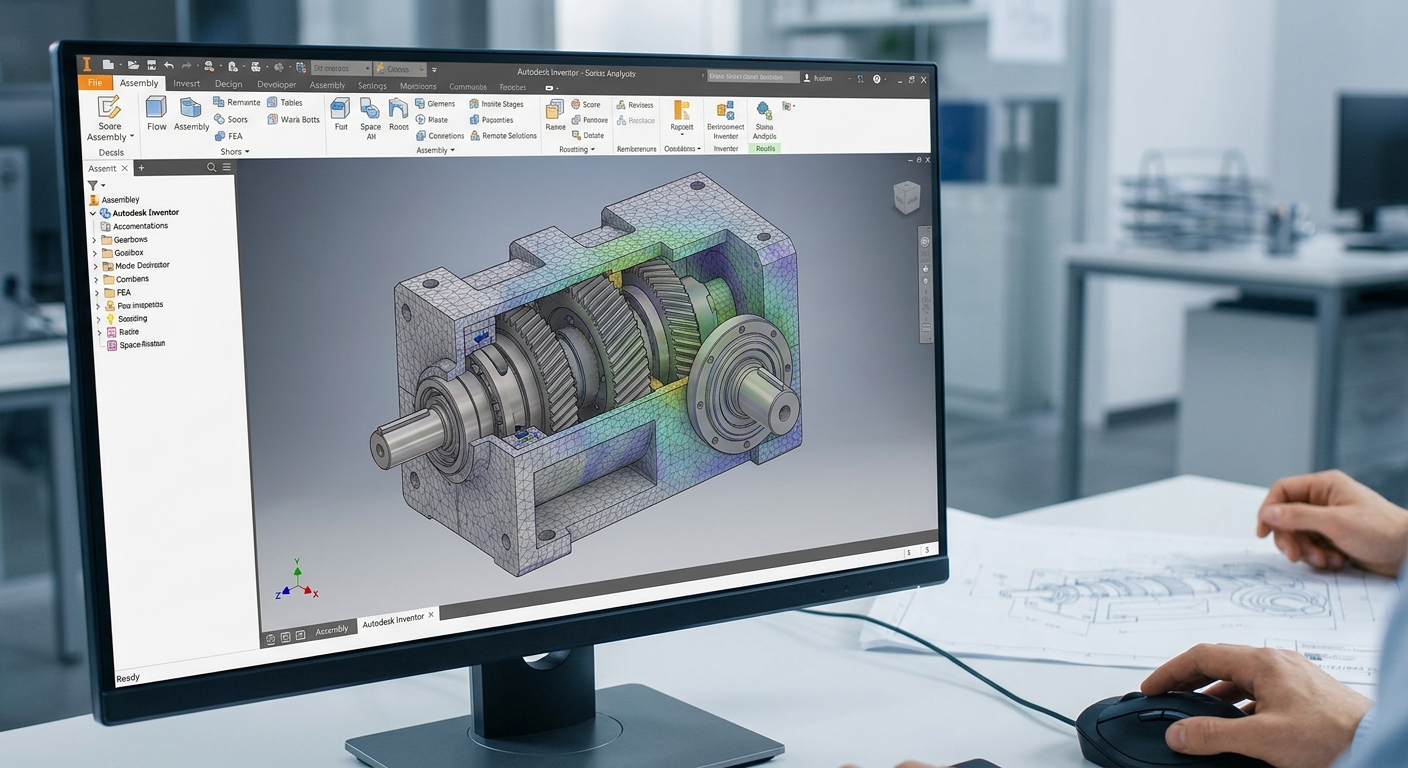Open the File menu tab
The image size is (1408, 768).
[95, 83]
